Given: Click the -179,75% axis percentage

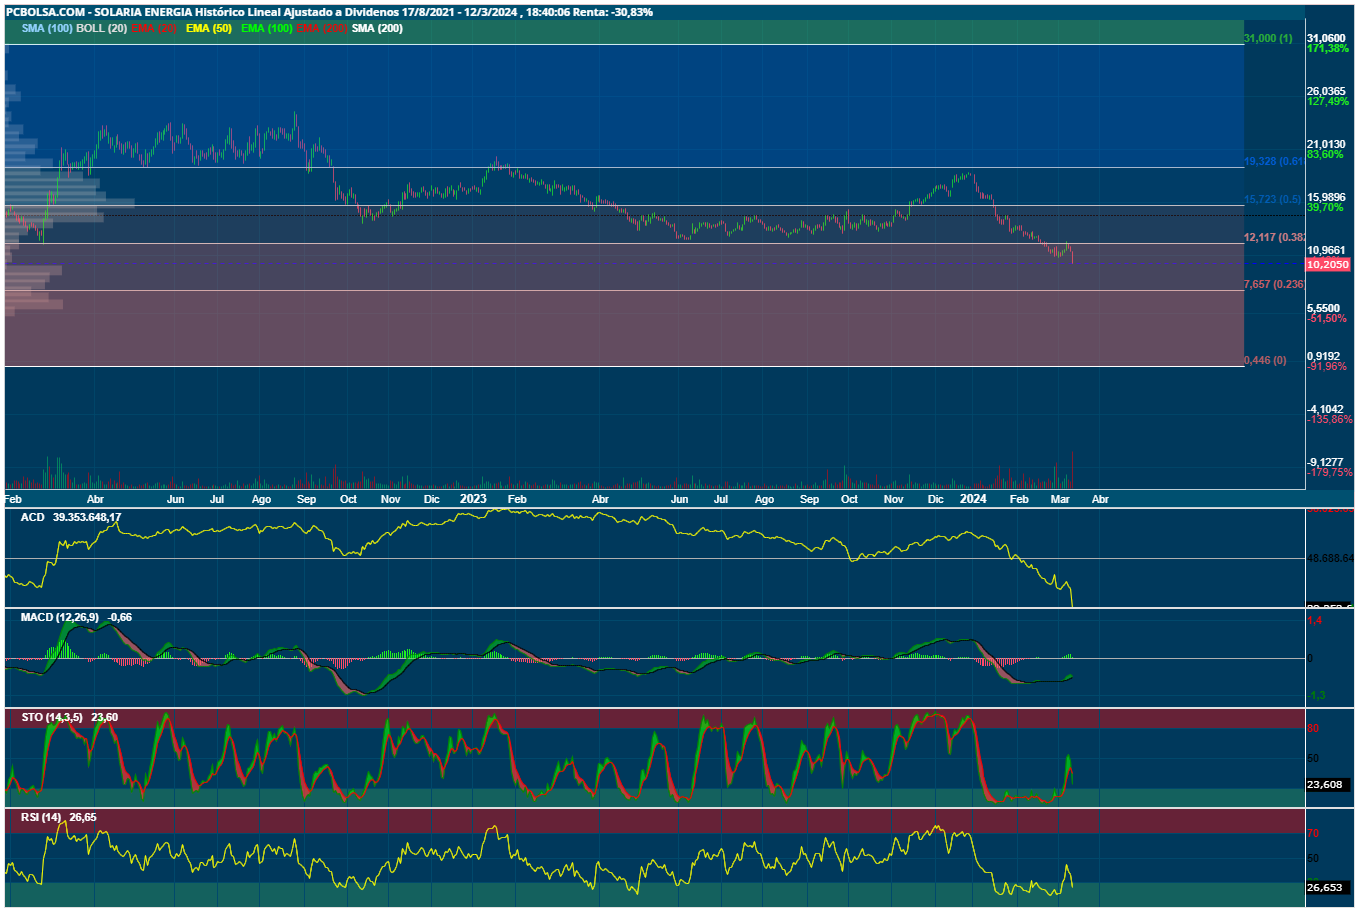Looking at the screenshot, I should point(1330,472).
